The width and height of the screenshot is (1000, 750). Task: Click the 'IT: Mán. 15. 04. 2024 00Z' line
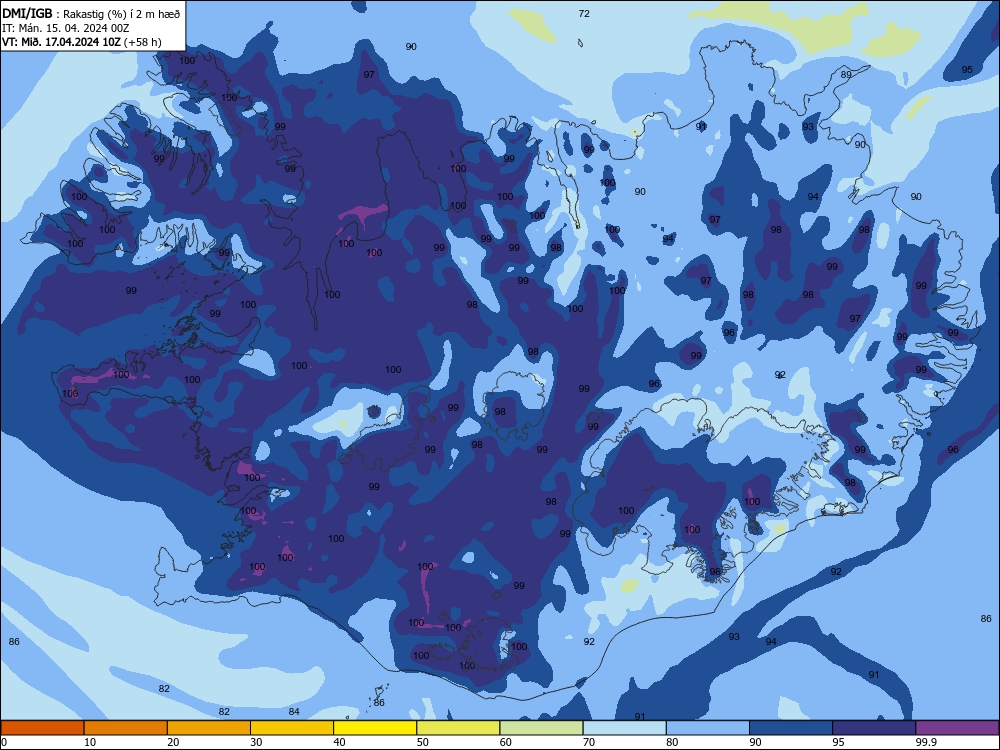[x=66, y=28]
